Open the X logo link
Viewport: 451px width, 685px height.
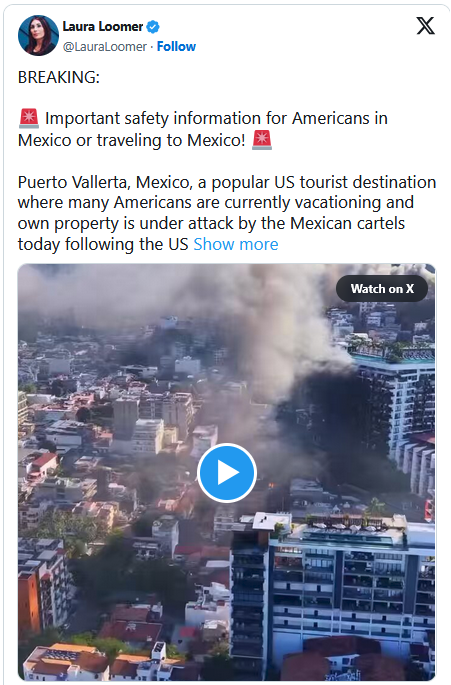coord(425,26)
